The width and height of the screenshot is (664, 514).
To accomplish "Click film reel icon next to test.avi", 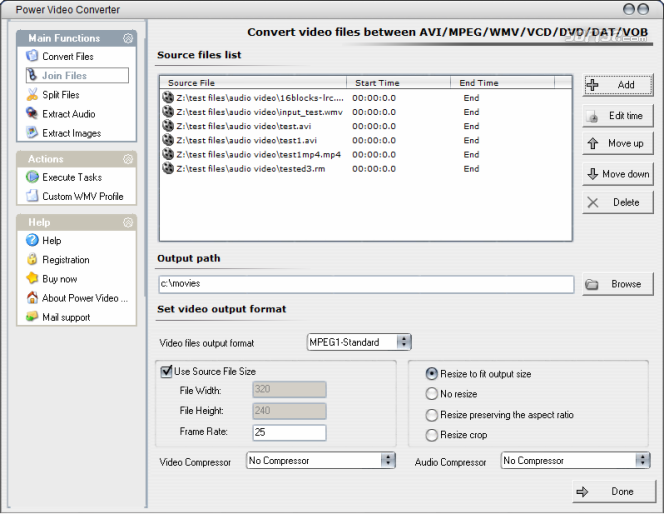I will (168, 126).
